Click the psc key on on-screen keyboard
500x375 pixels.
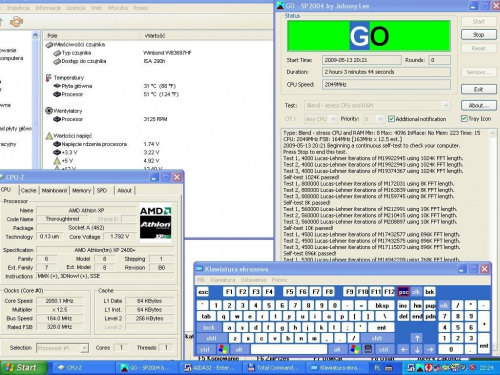tap(403, 292)
